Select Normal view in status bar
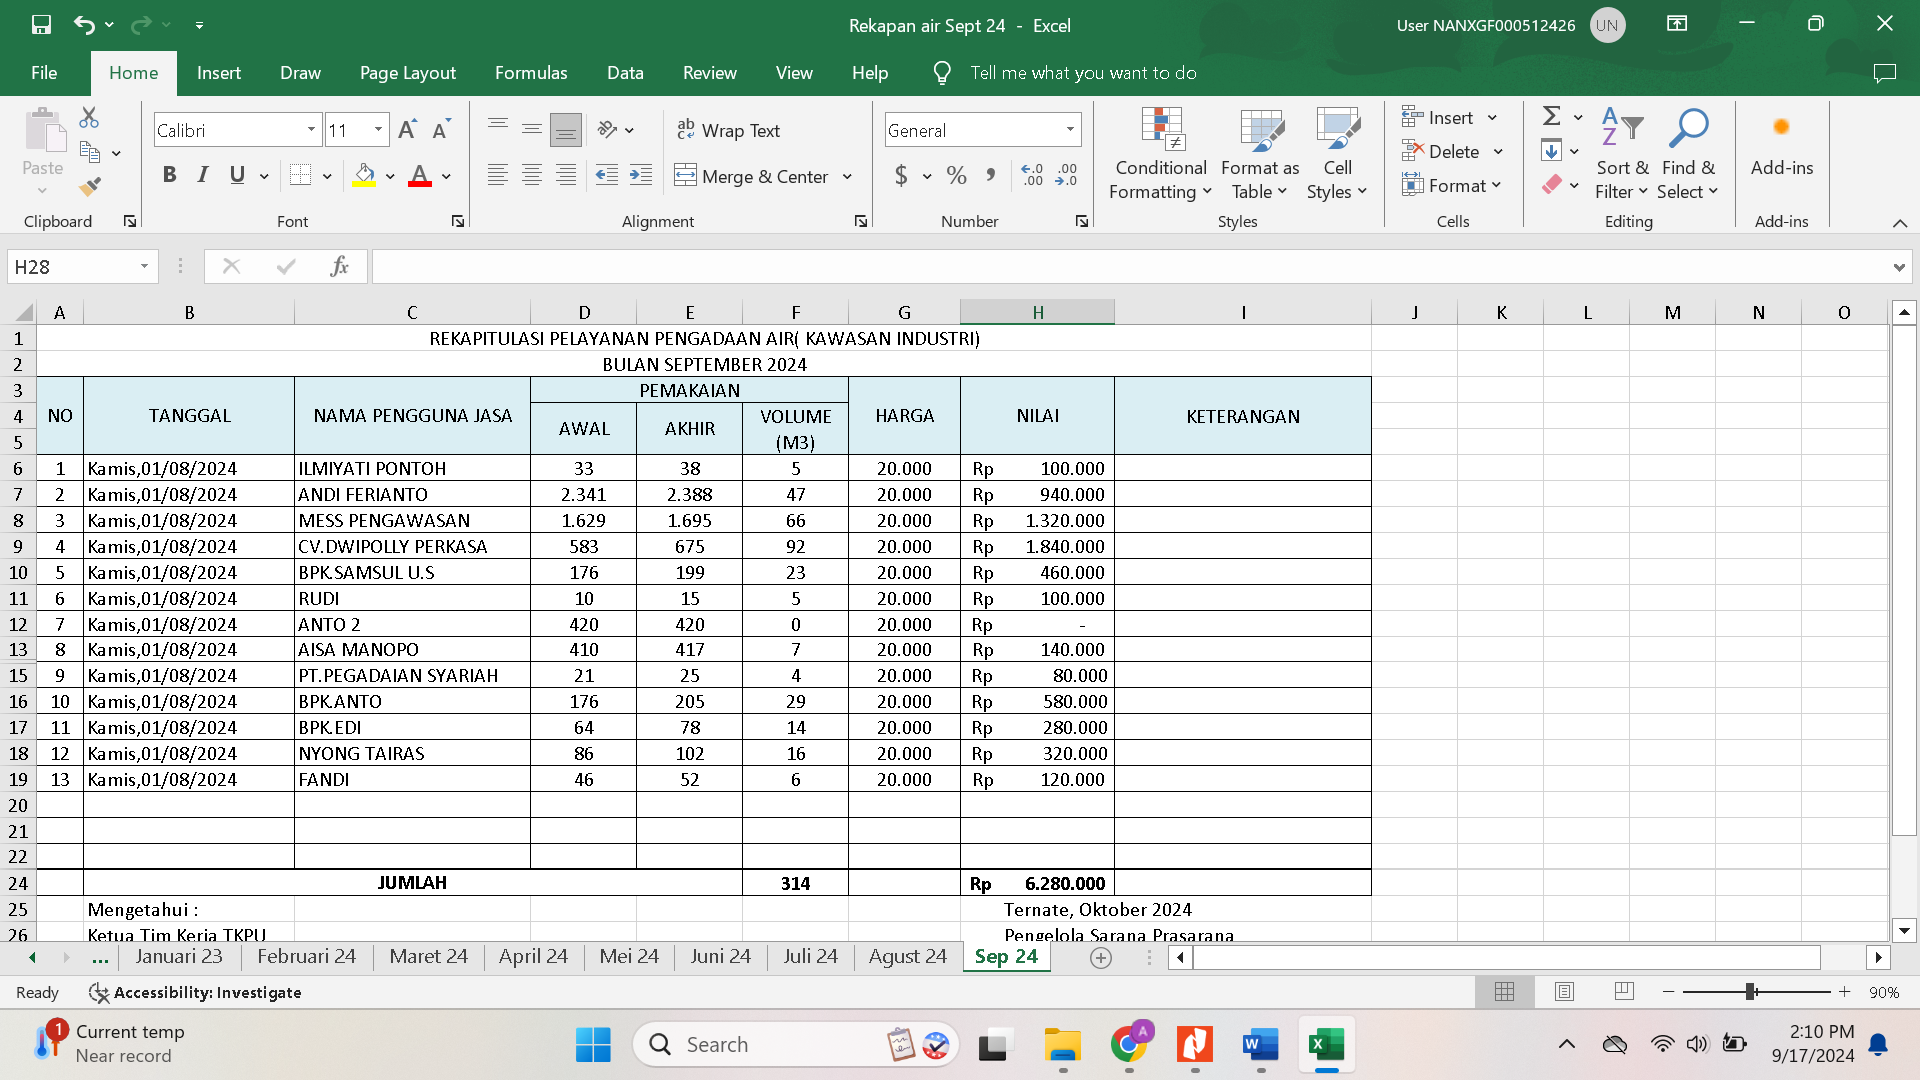 click(1504, 991)
